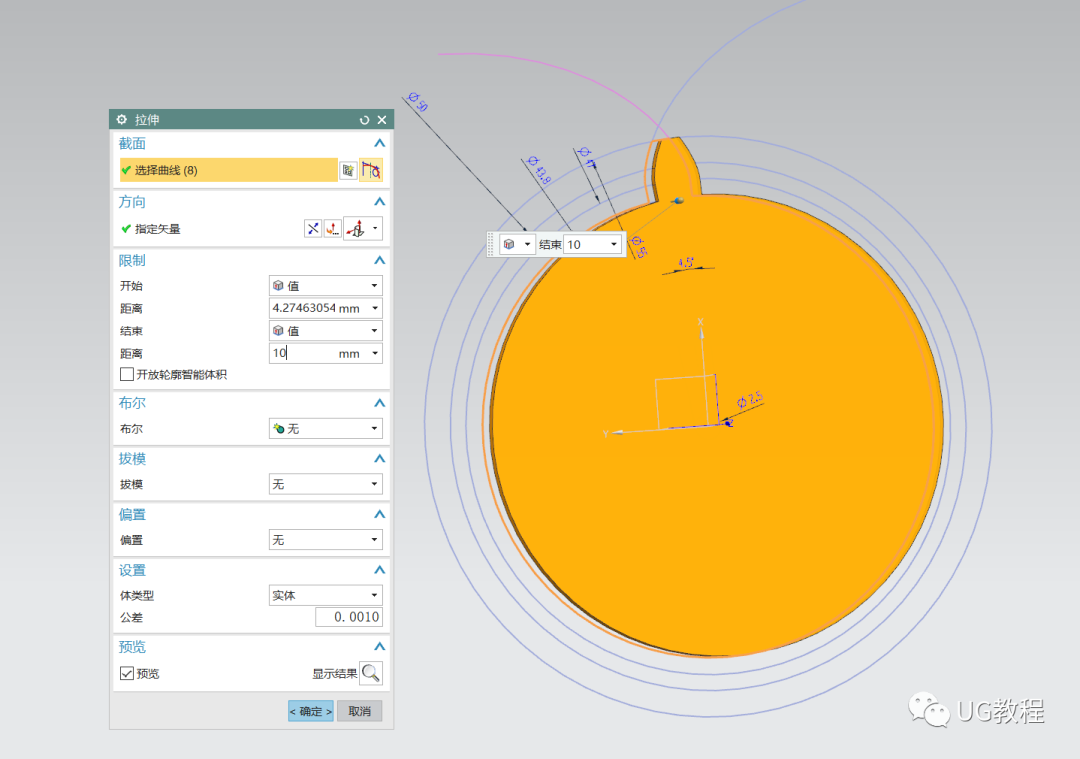
Task: Select the 选择曲线 (8) field
Action: coord(229,170)
